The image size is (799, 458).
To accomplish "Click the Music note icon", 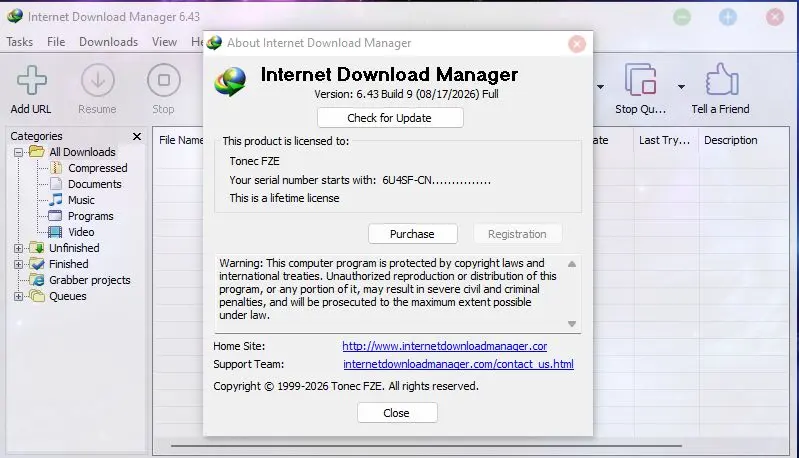I will click(56, 199).
